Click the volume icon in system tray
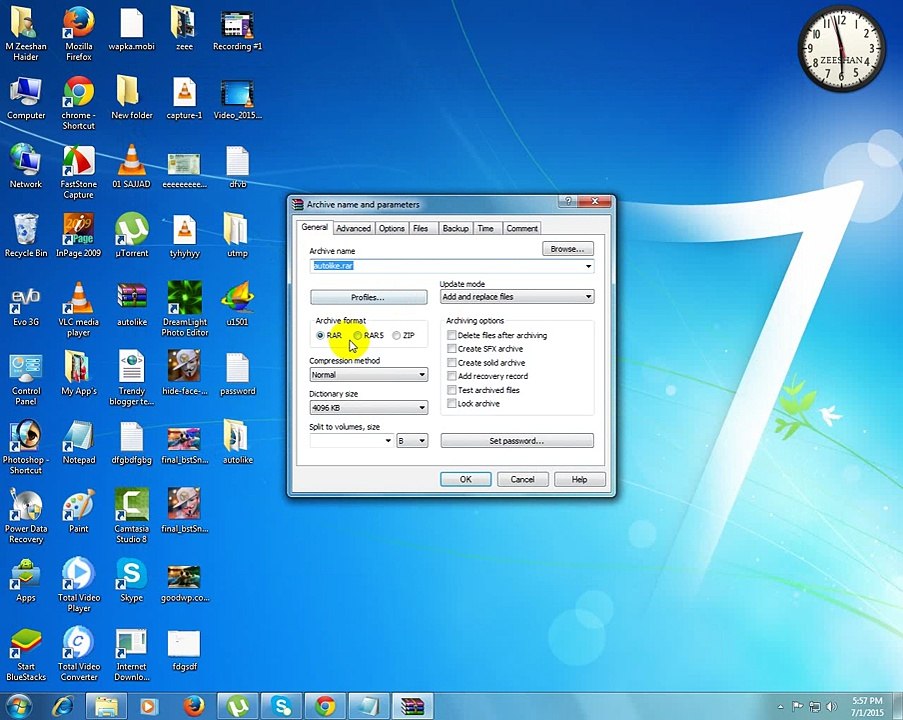Screen dimensions: 903x720 tap(832, 706)
